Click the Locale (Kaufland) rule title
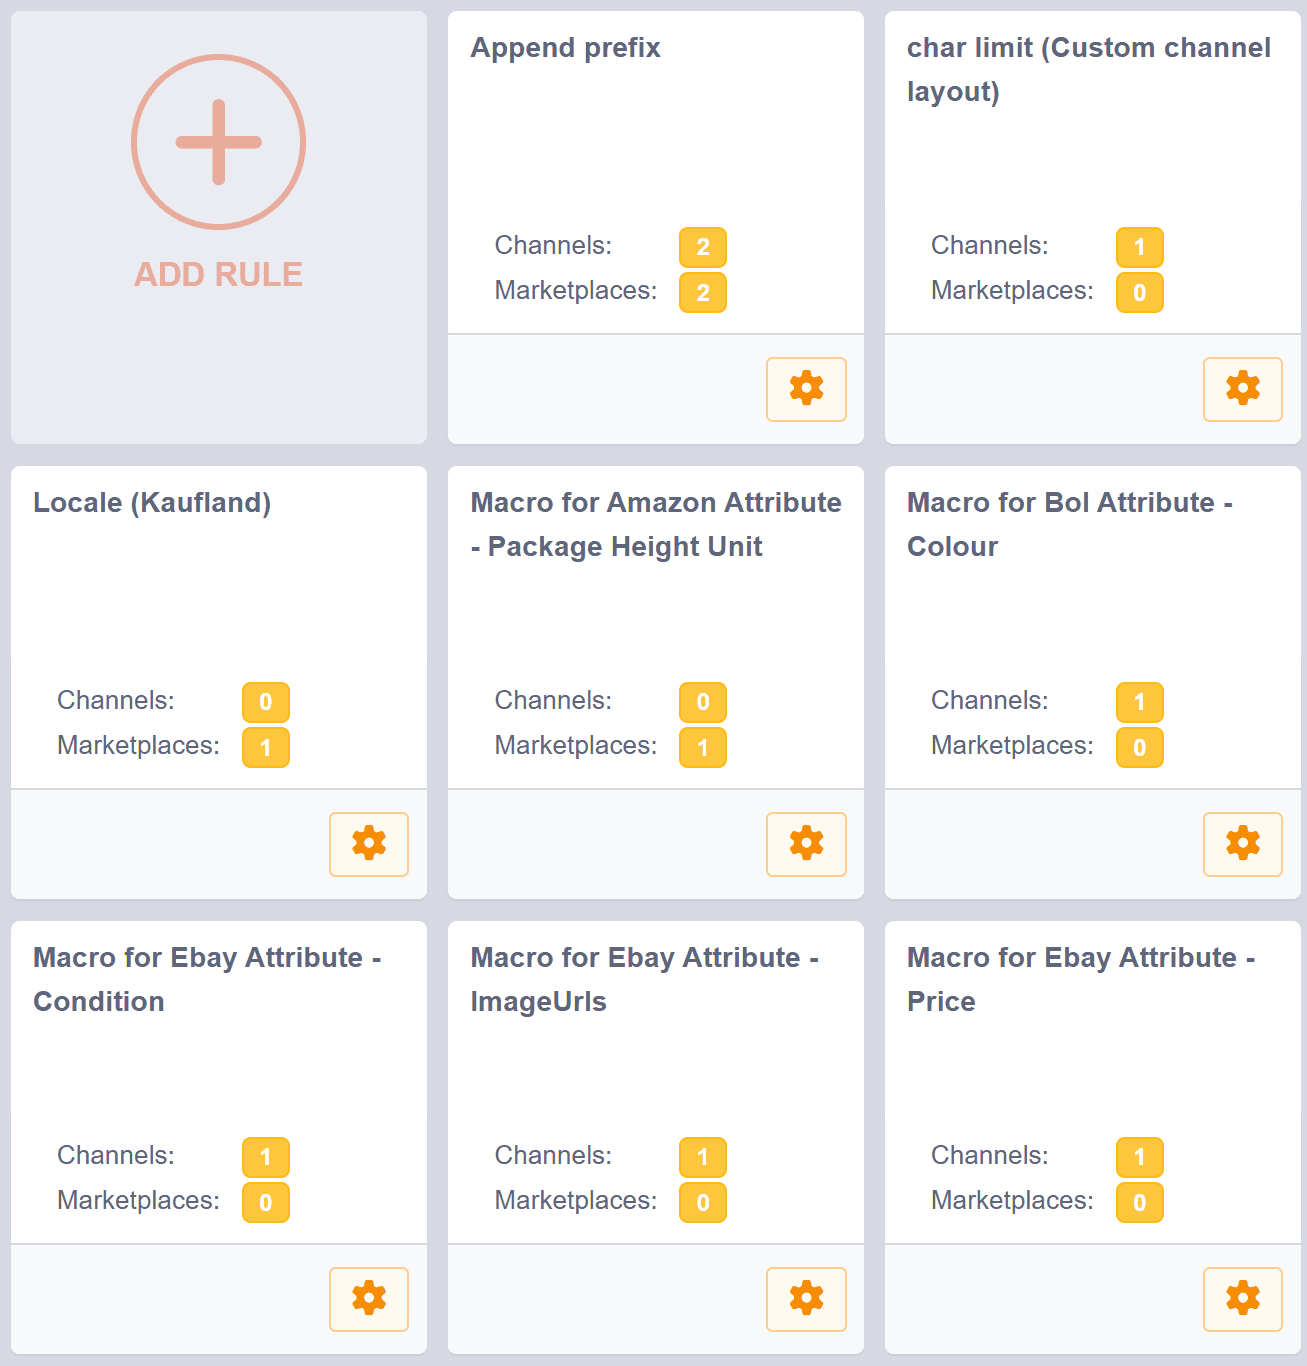 pyautogui.click(x=152, y=503)
